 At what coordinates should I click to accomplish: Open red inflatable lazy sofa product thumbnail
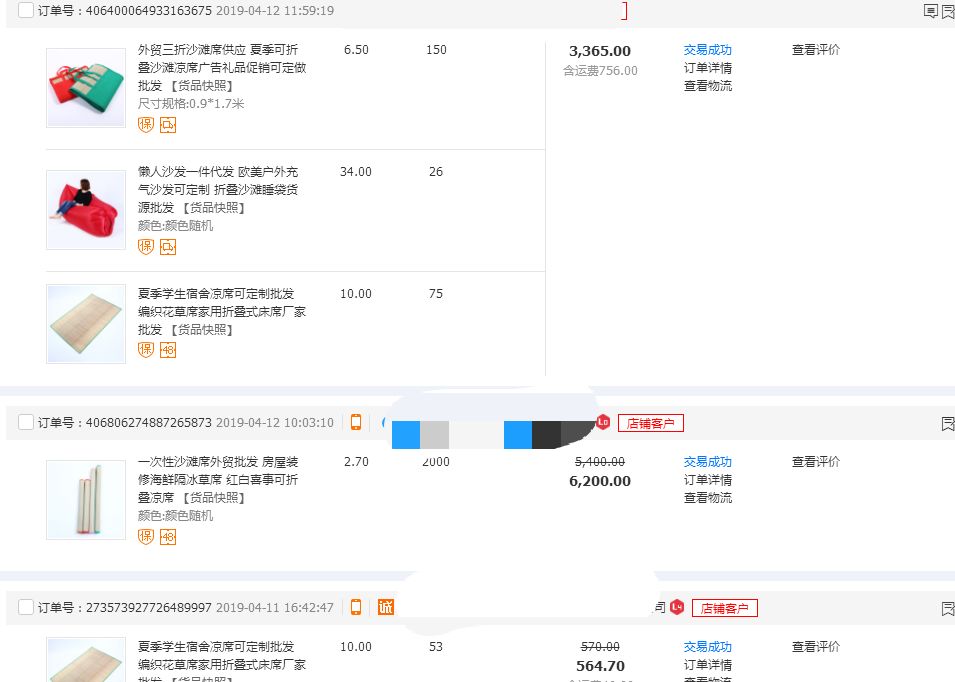86,209
